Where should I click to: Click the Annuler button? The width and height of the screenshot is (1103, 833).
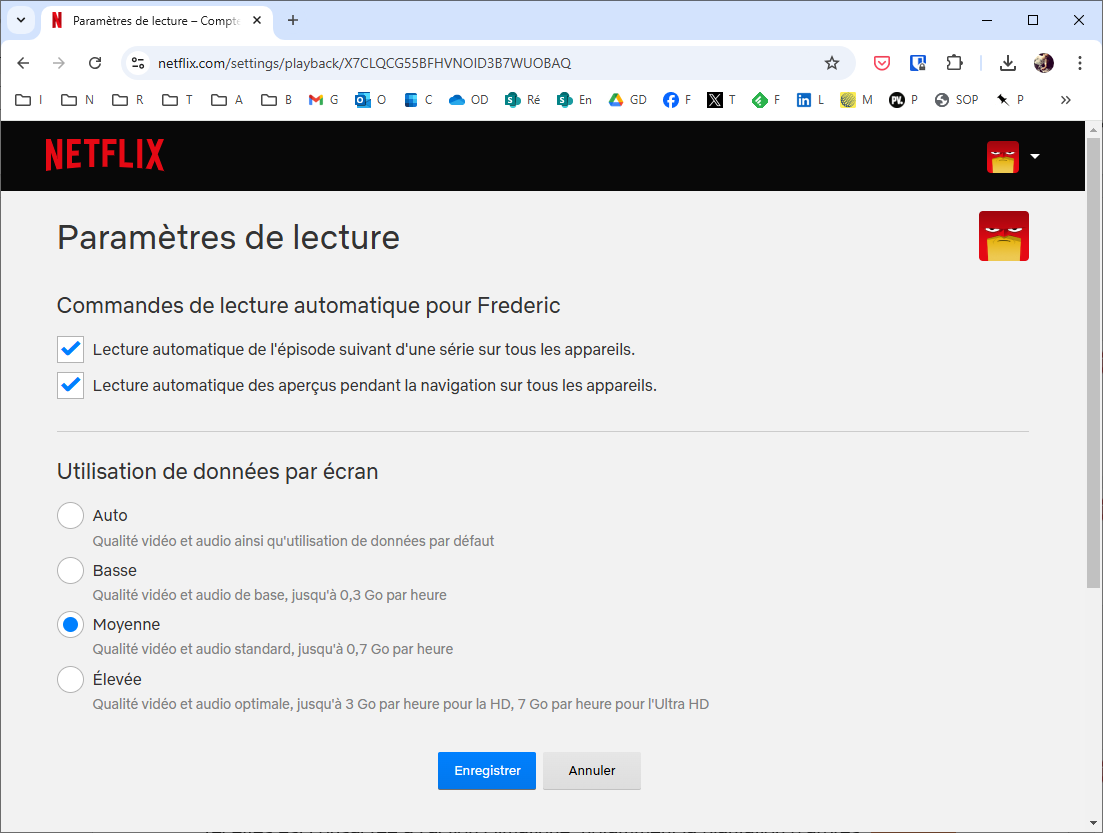[592, 771]
